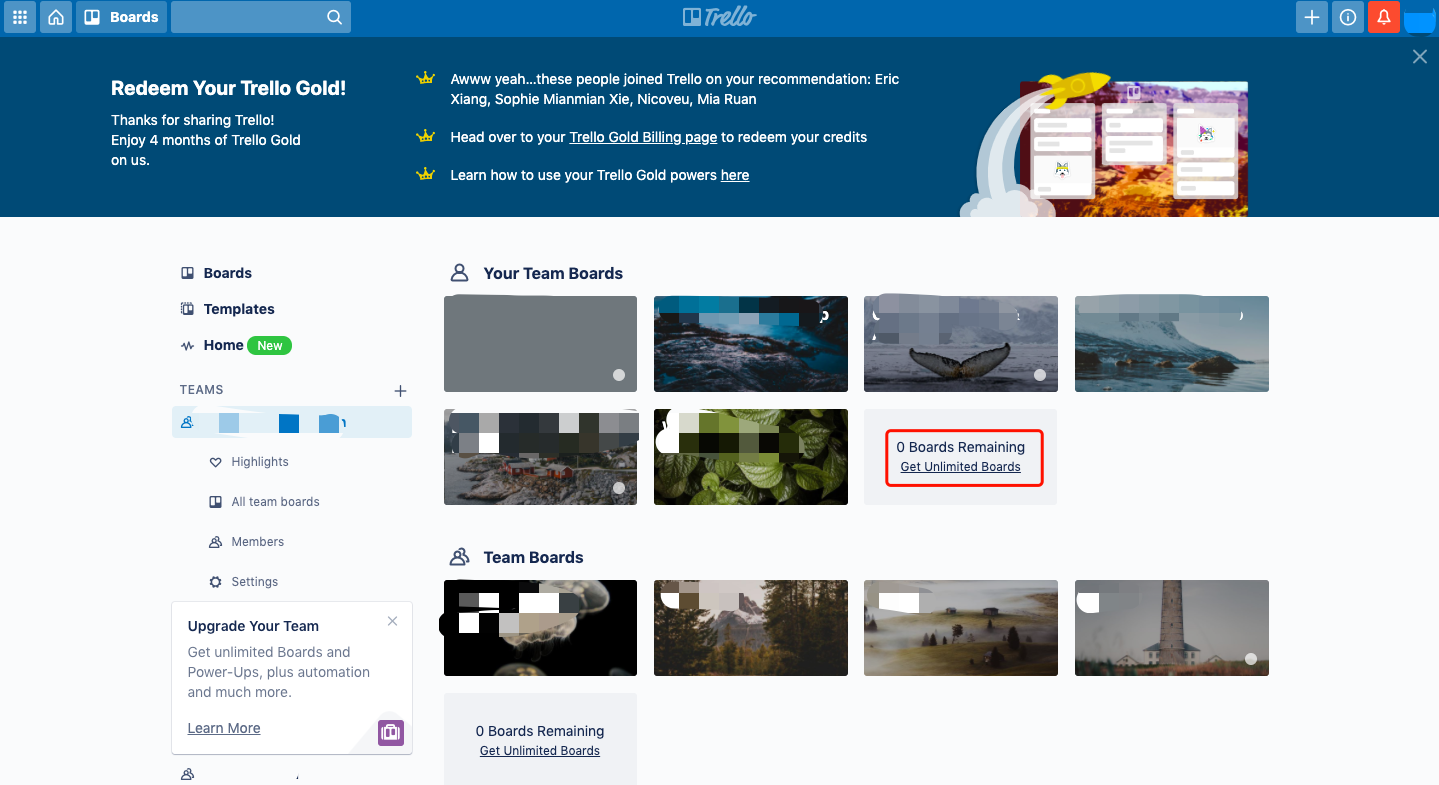The width and height of the screenshot is (1439, 785).
Task: Click the search input field
Action: 261,17
